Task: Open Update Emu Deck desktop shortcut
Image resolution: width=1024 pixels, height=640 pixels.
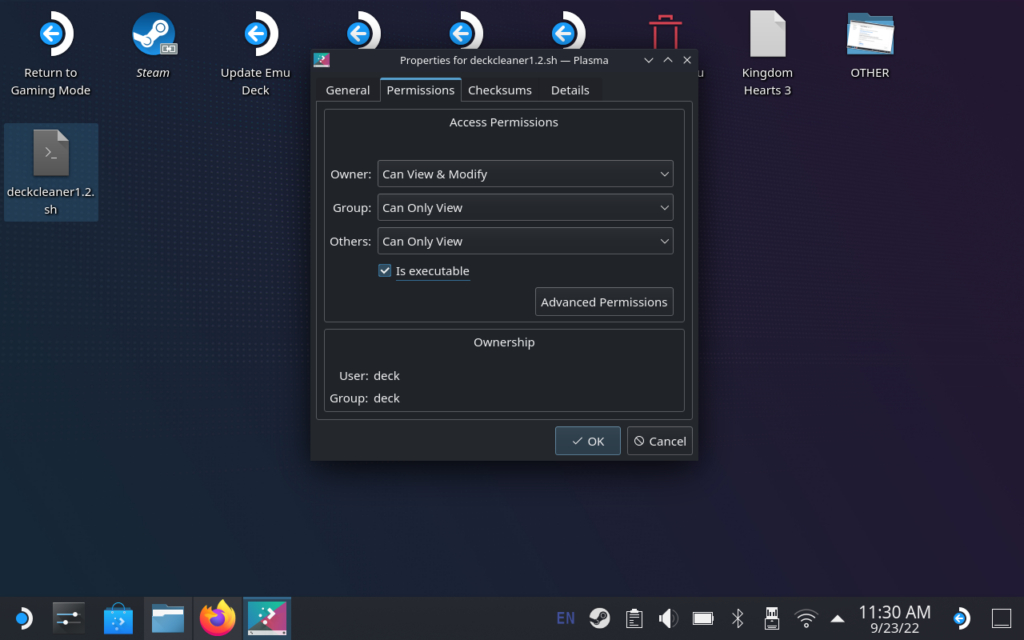Action: [255, 54]
